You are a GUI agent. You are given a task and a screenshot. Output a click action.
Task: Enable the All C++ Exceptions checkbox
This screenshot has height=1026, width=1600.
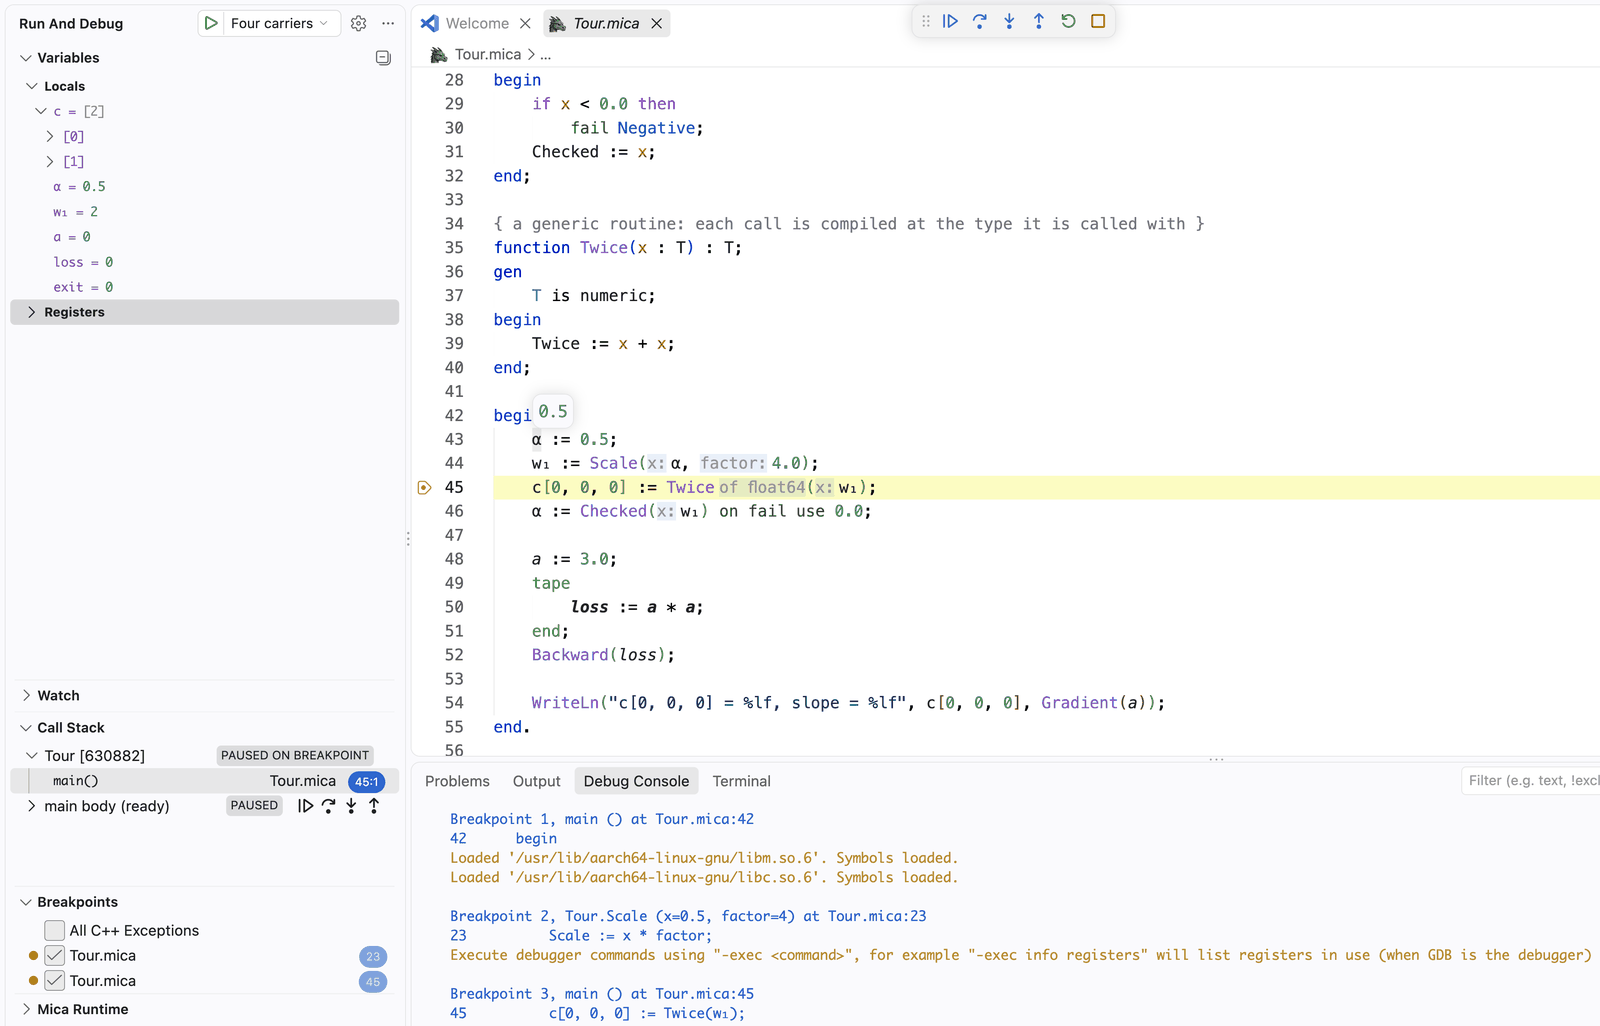(55, 931)
